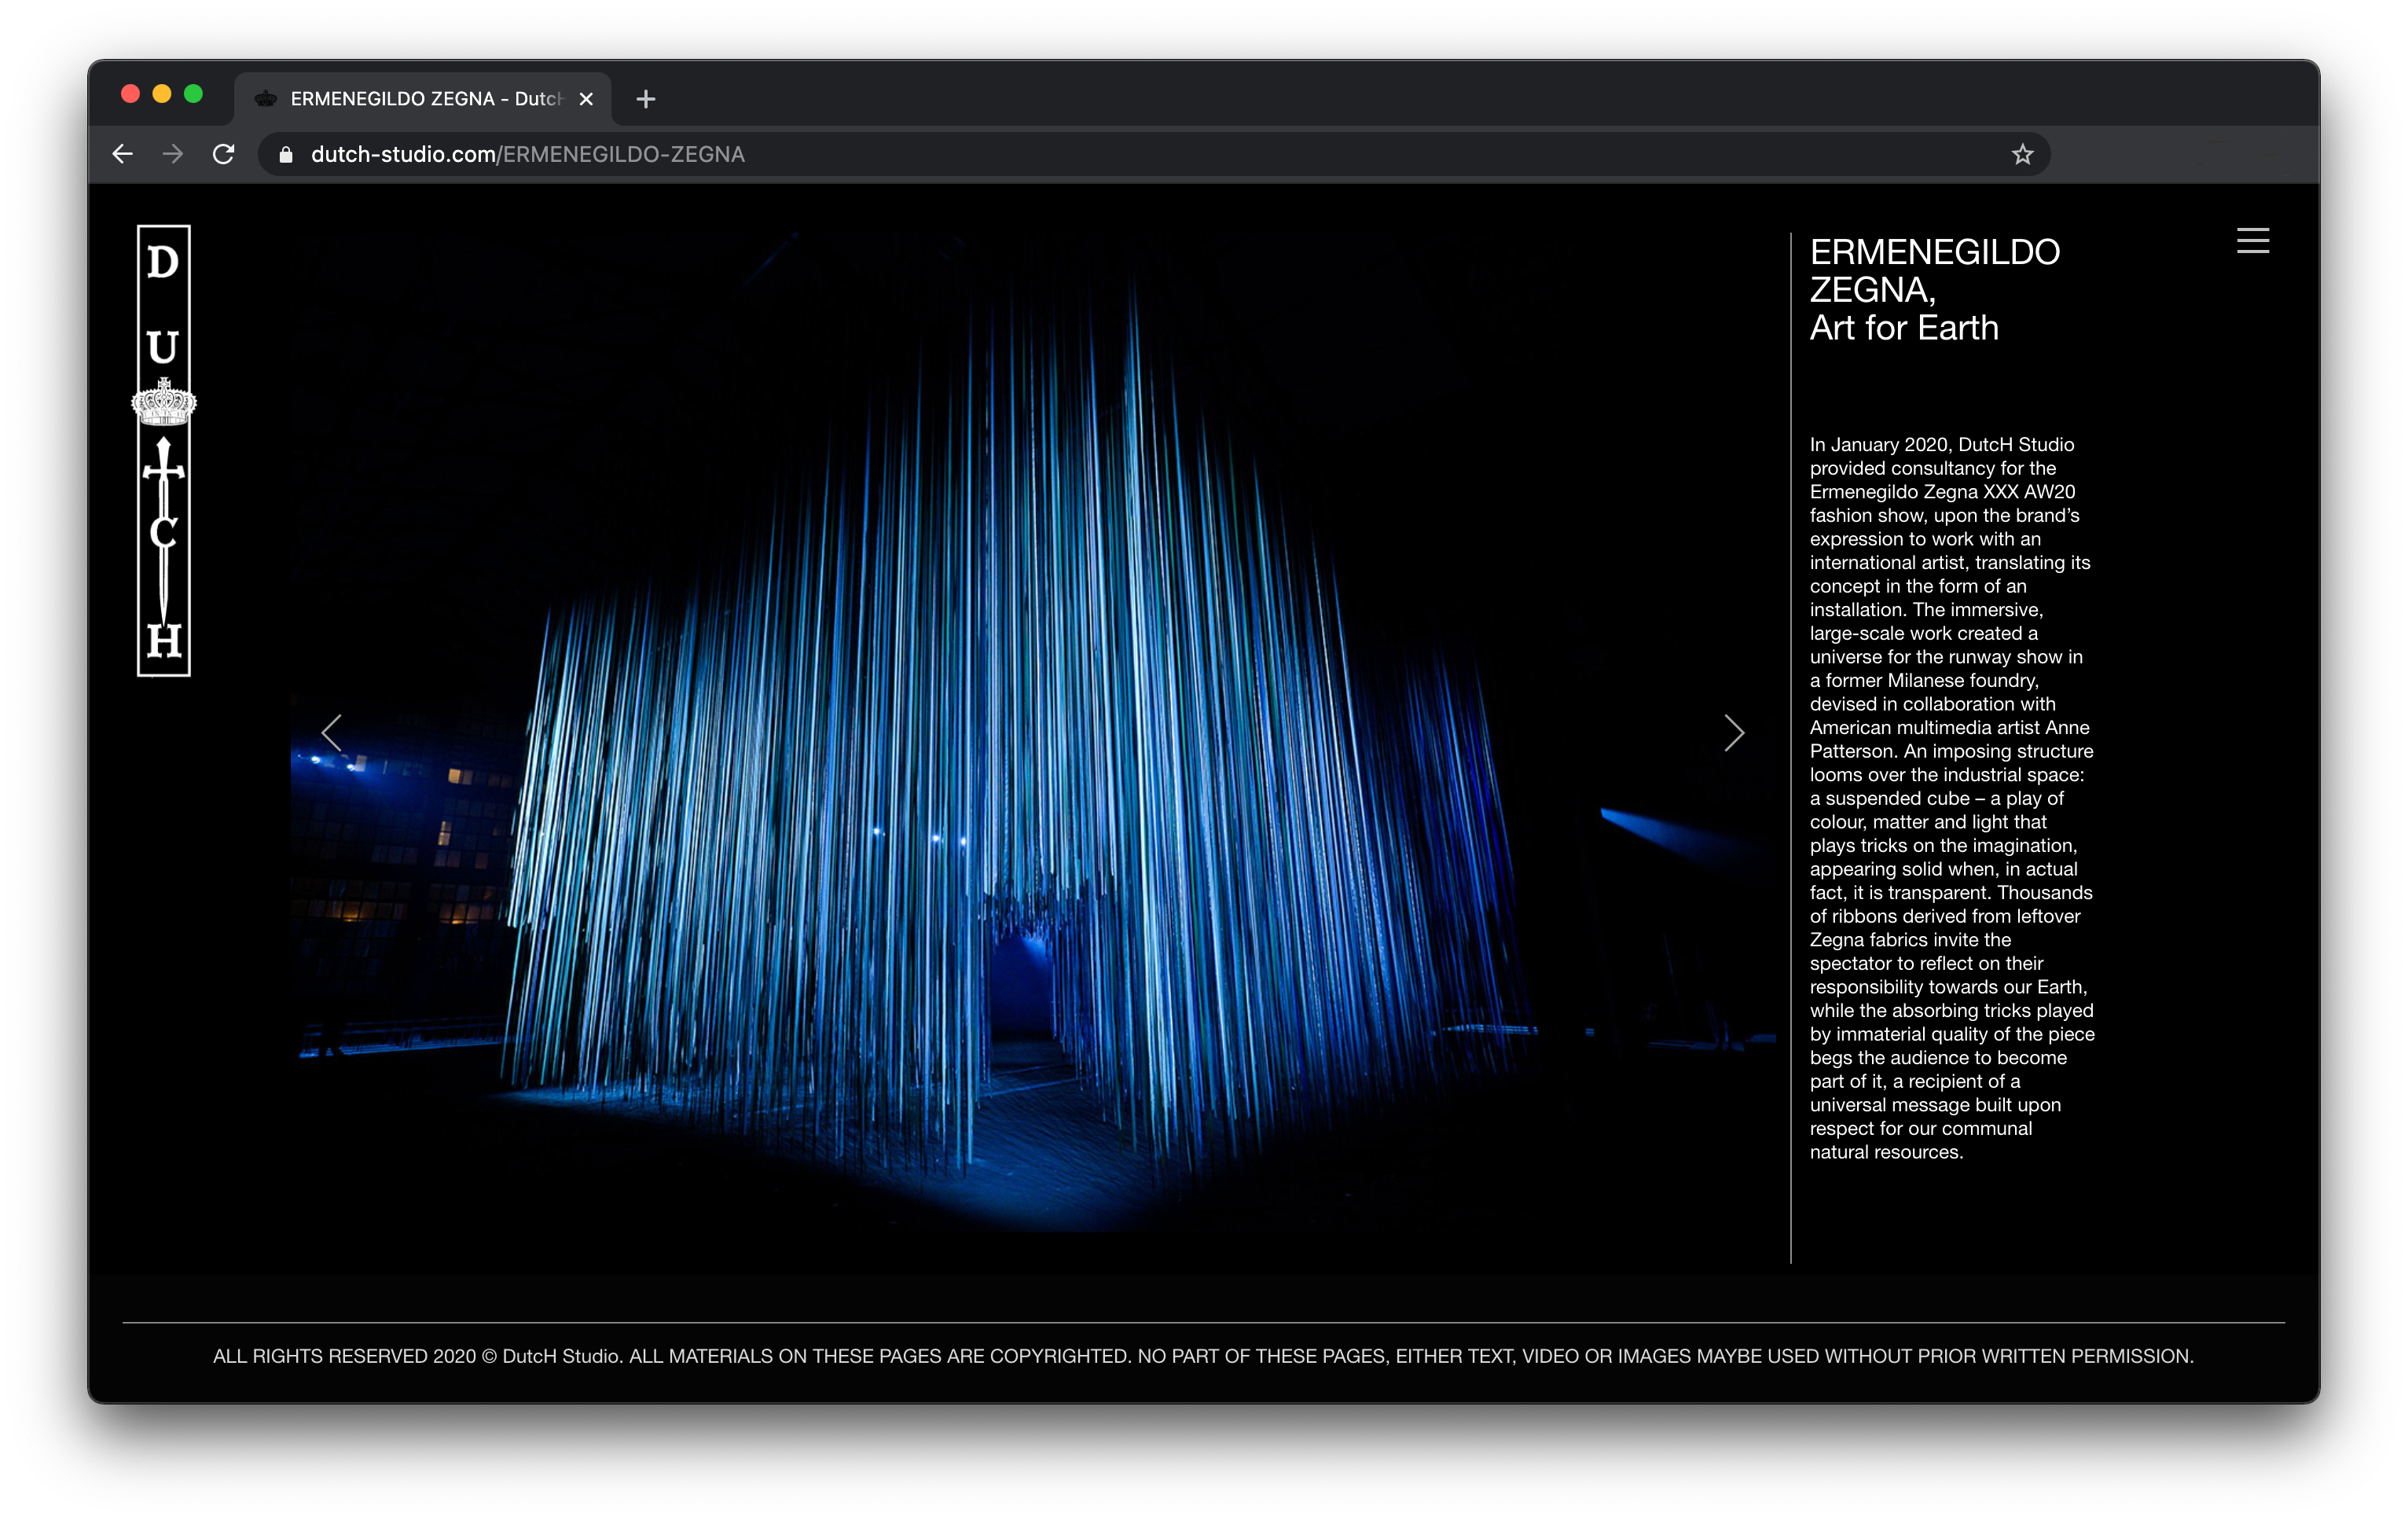View site security lock info
The height and width of the screenshot is (1520, 2408).
tap(286, 155)
